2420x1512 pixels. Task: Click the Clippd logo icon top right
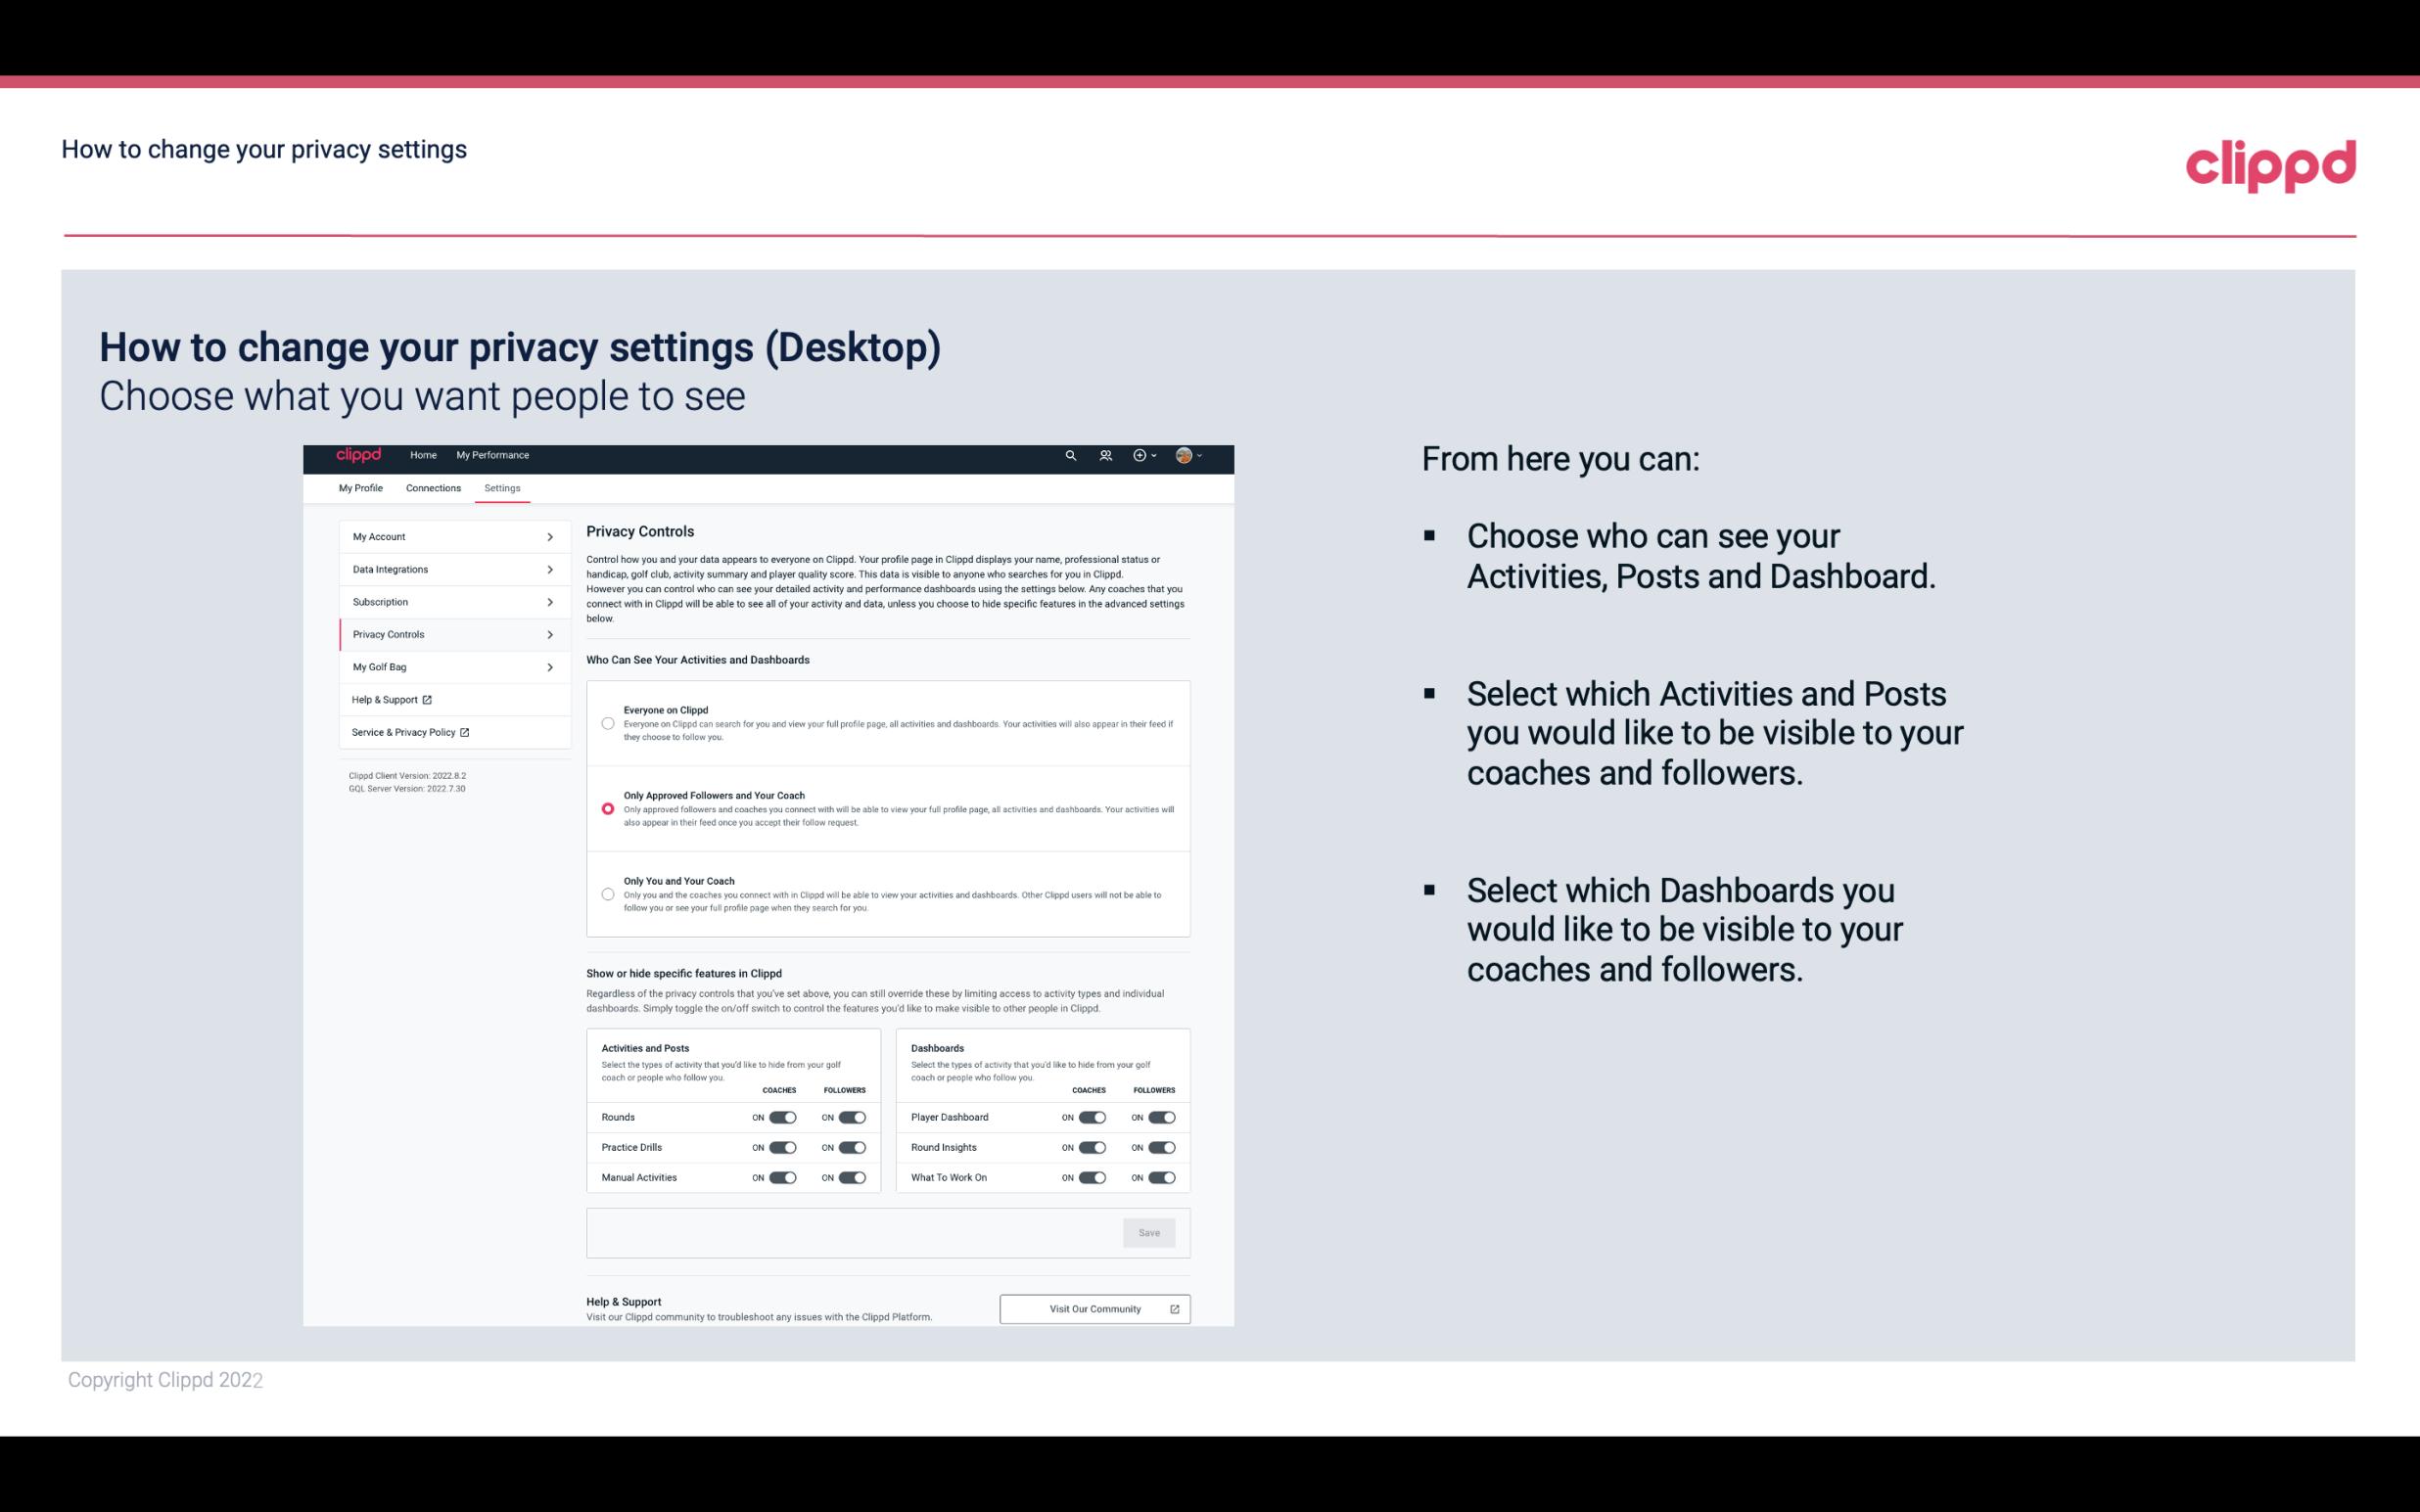coord(2270,165)
